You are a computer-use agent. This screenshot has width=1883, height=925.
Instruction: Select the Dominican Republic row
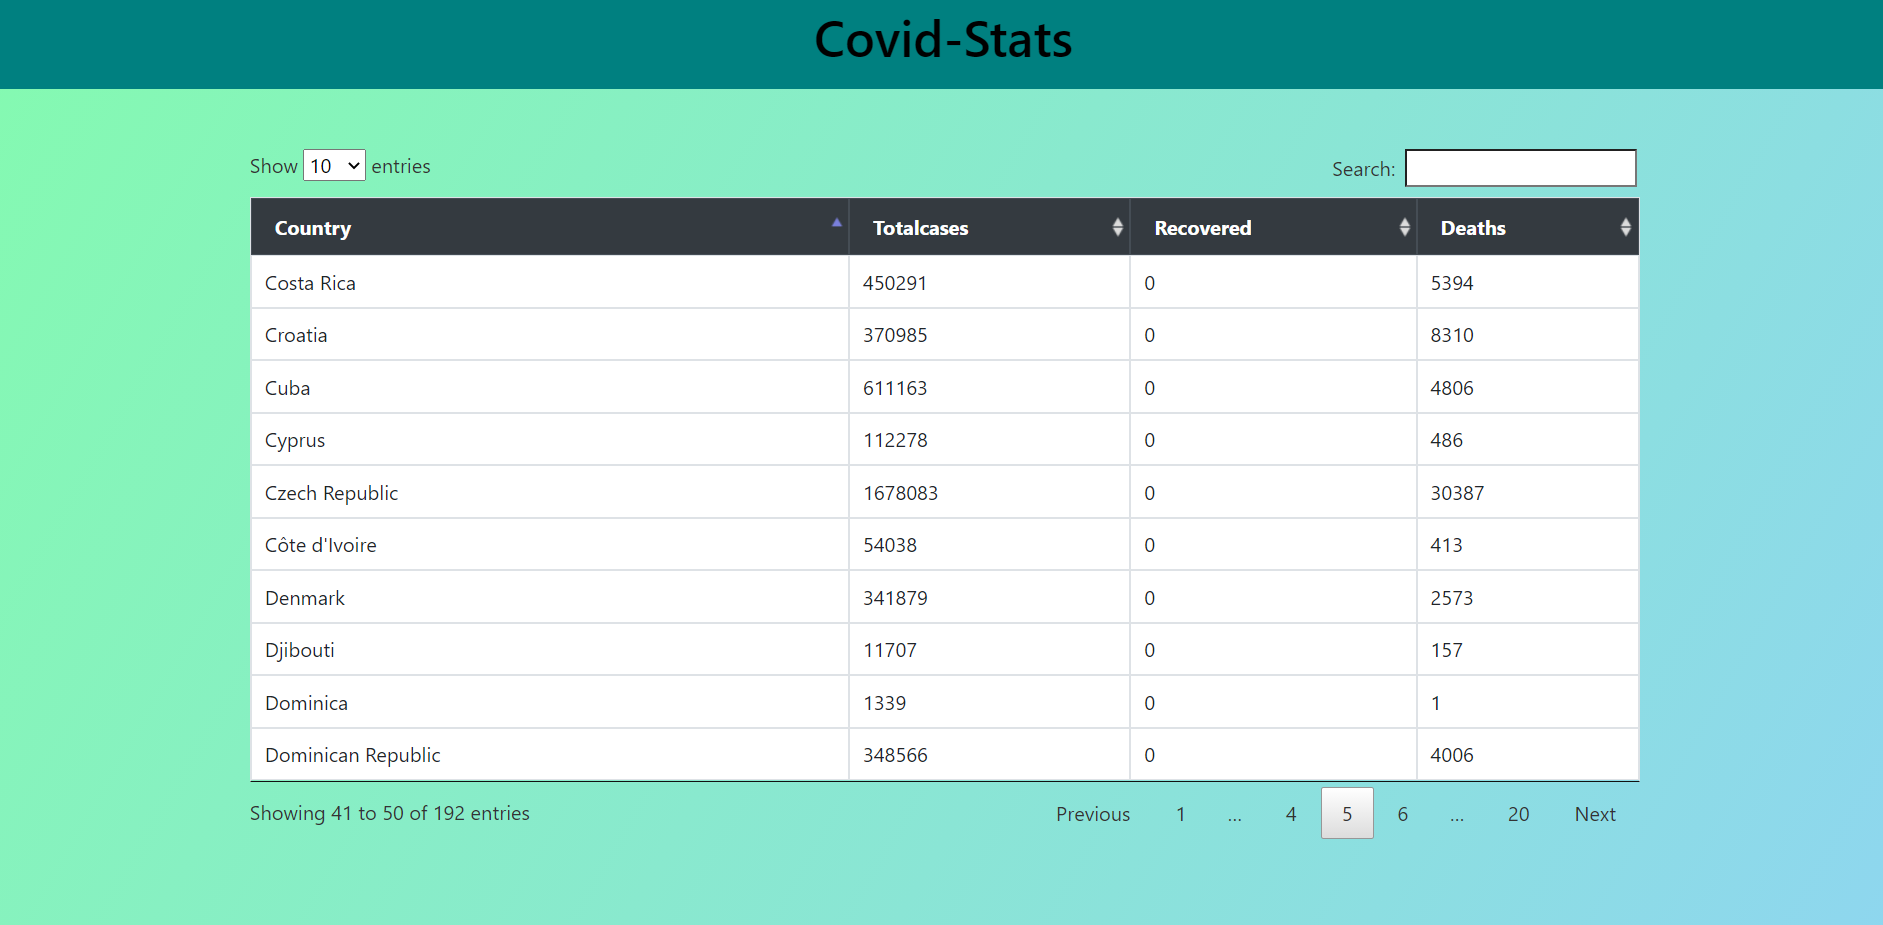point(352,754)
